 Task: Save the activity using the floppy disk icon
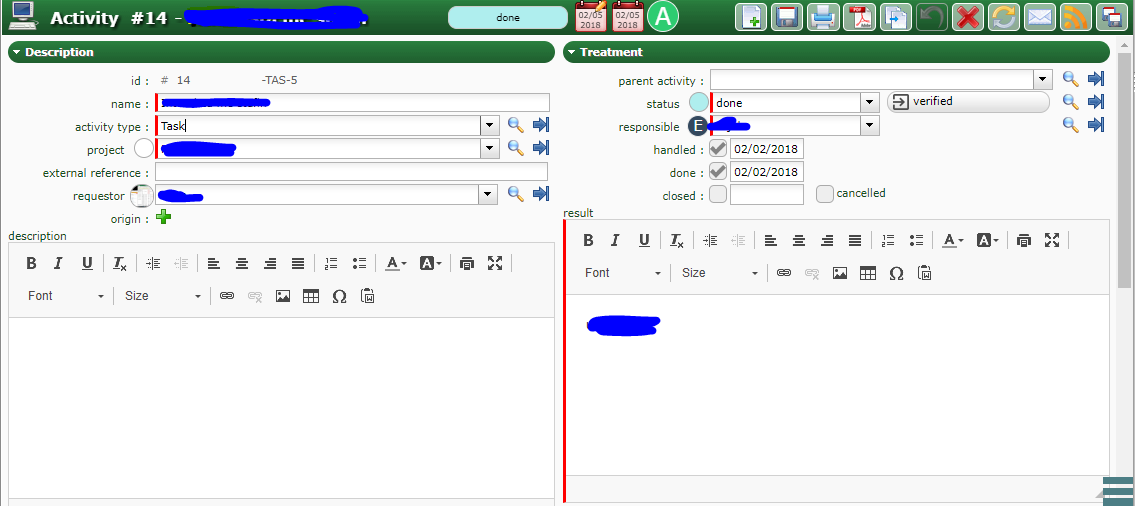786,17
